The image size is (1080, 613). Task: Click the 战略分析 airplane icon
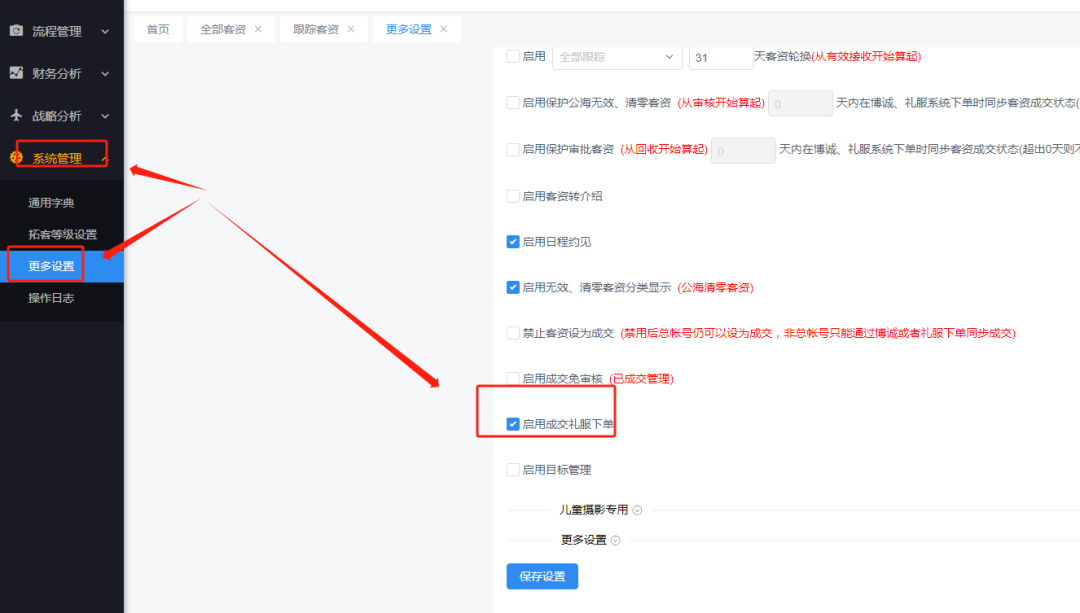[x=14, y=114]
